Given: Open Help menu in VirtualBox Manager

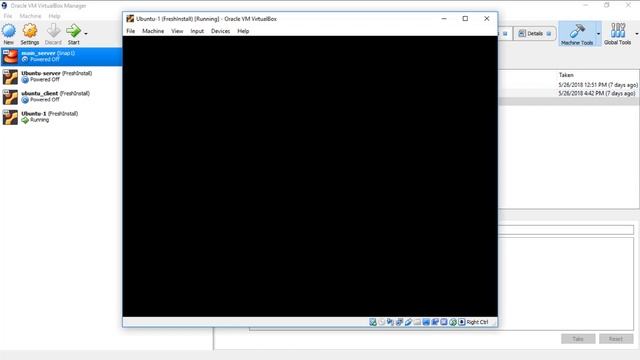Looking at the screenshot, I should pyautogui.click(x=54, y=16).
